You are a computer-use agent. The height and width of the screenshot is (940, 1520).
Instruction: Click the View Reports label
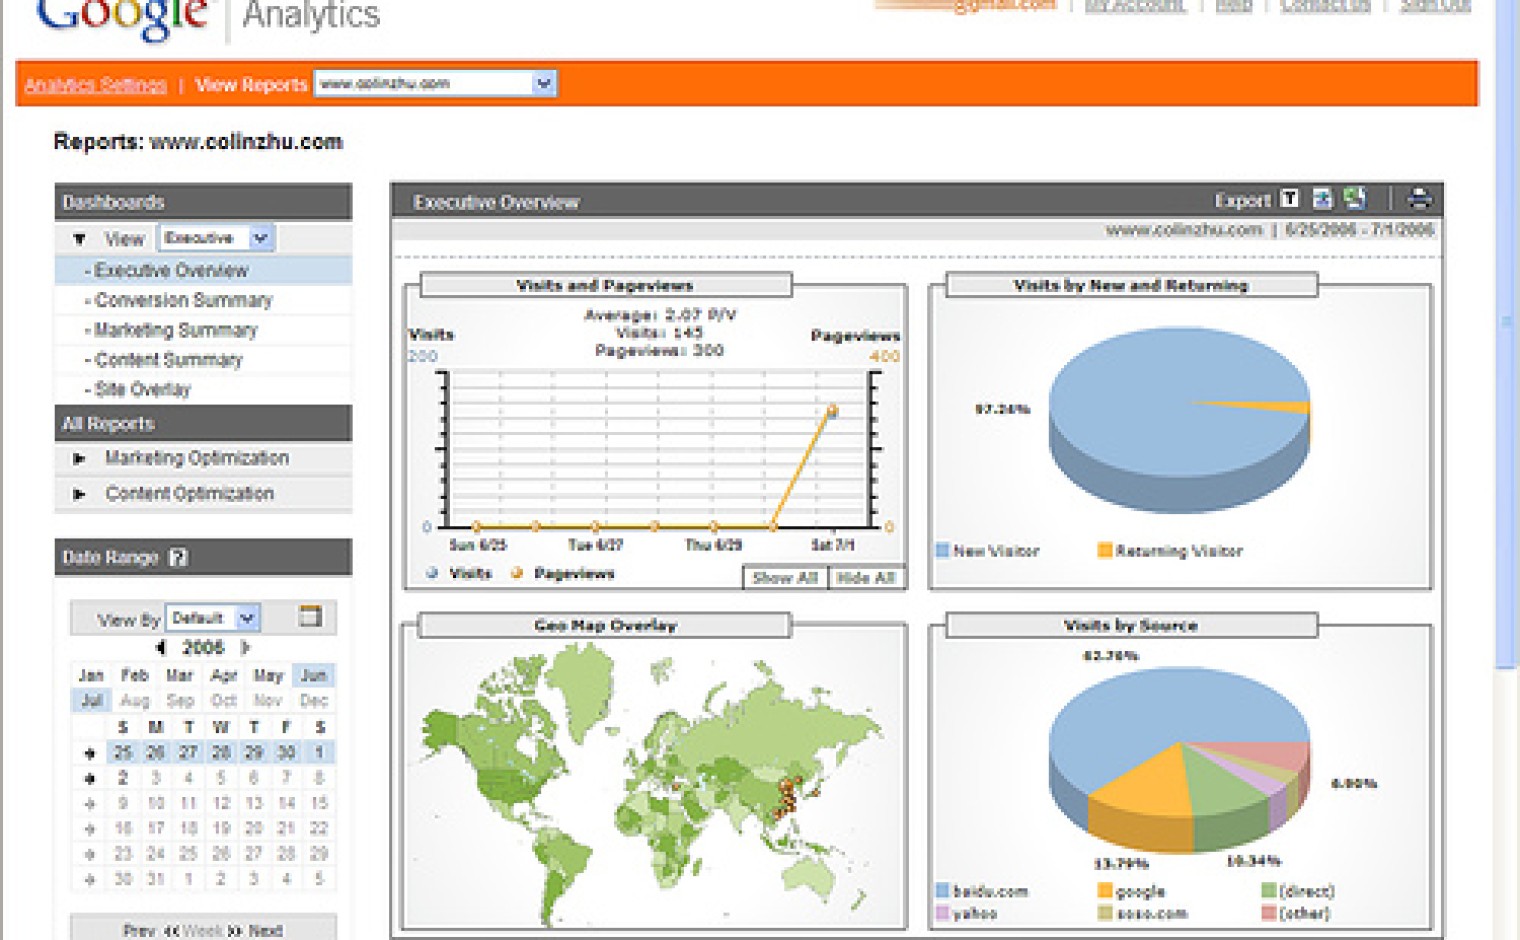[x=251, y=85]
